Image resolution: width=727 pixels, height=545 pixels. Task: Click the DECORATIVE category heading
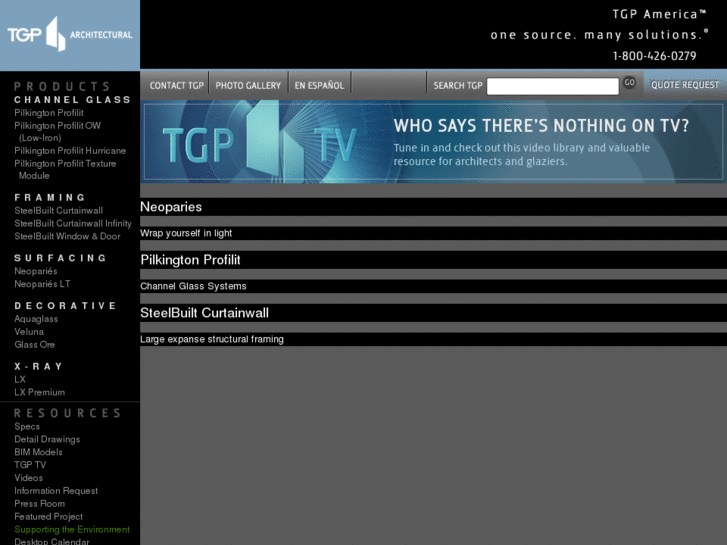(x=65, y=306)
